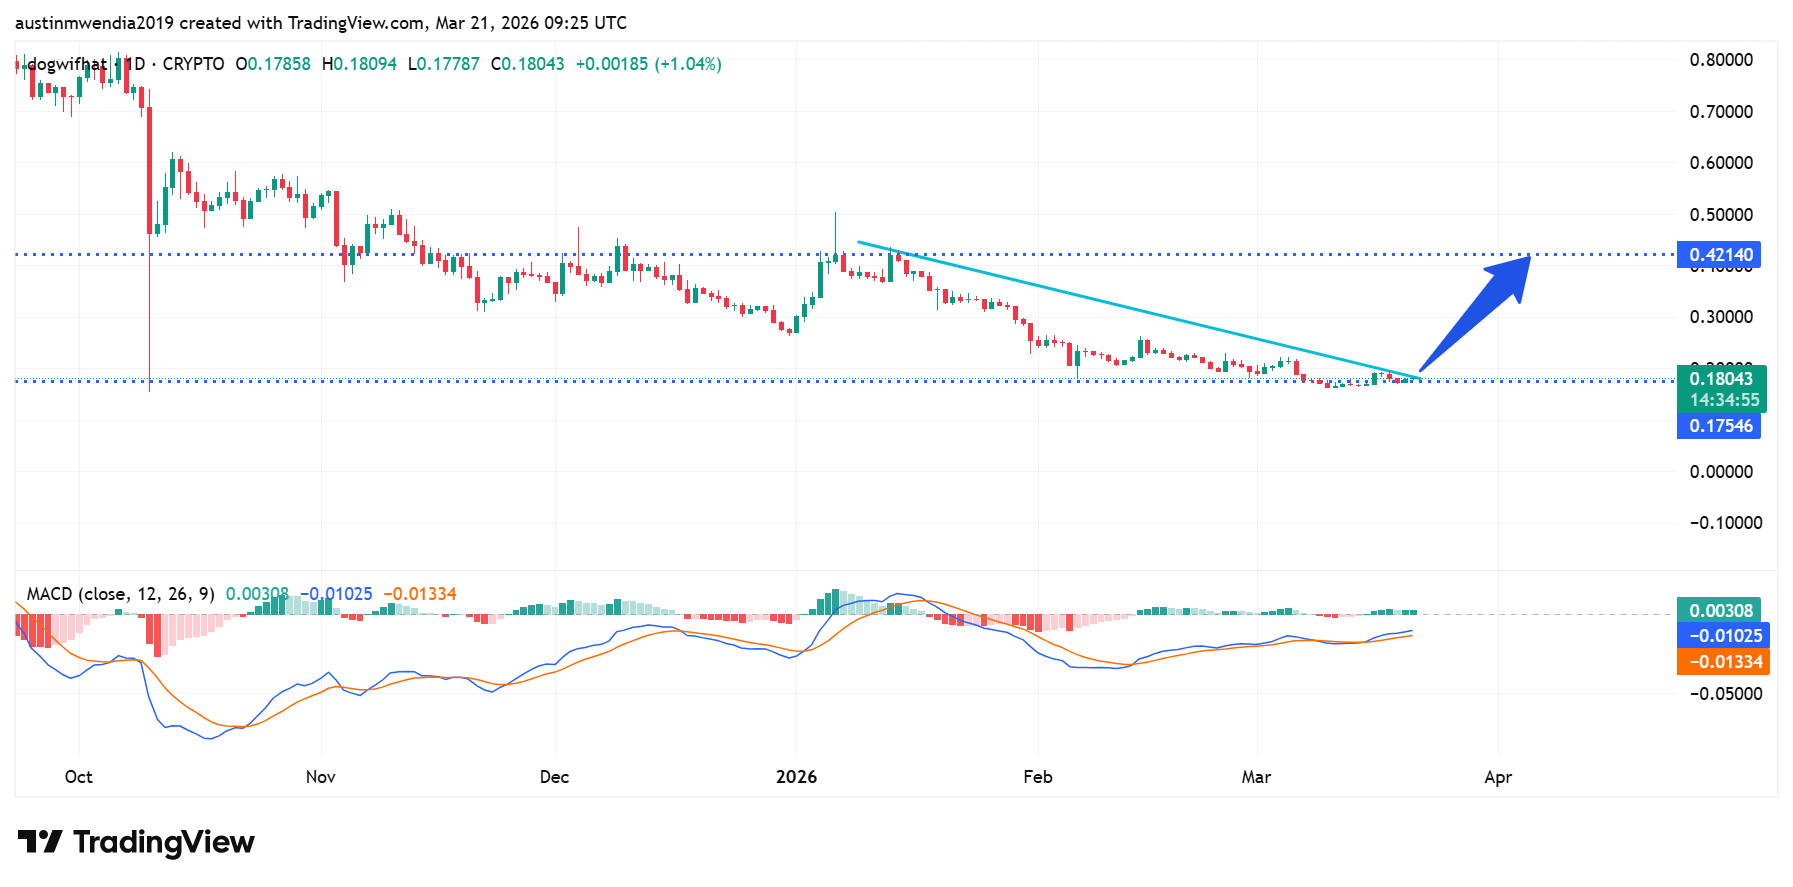Click the 0.80000 price axis label

click(x=1720, y=60)
